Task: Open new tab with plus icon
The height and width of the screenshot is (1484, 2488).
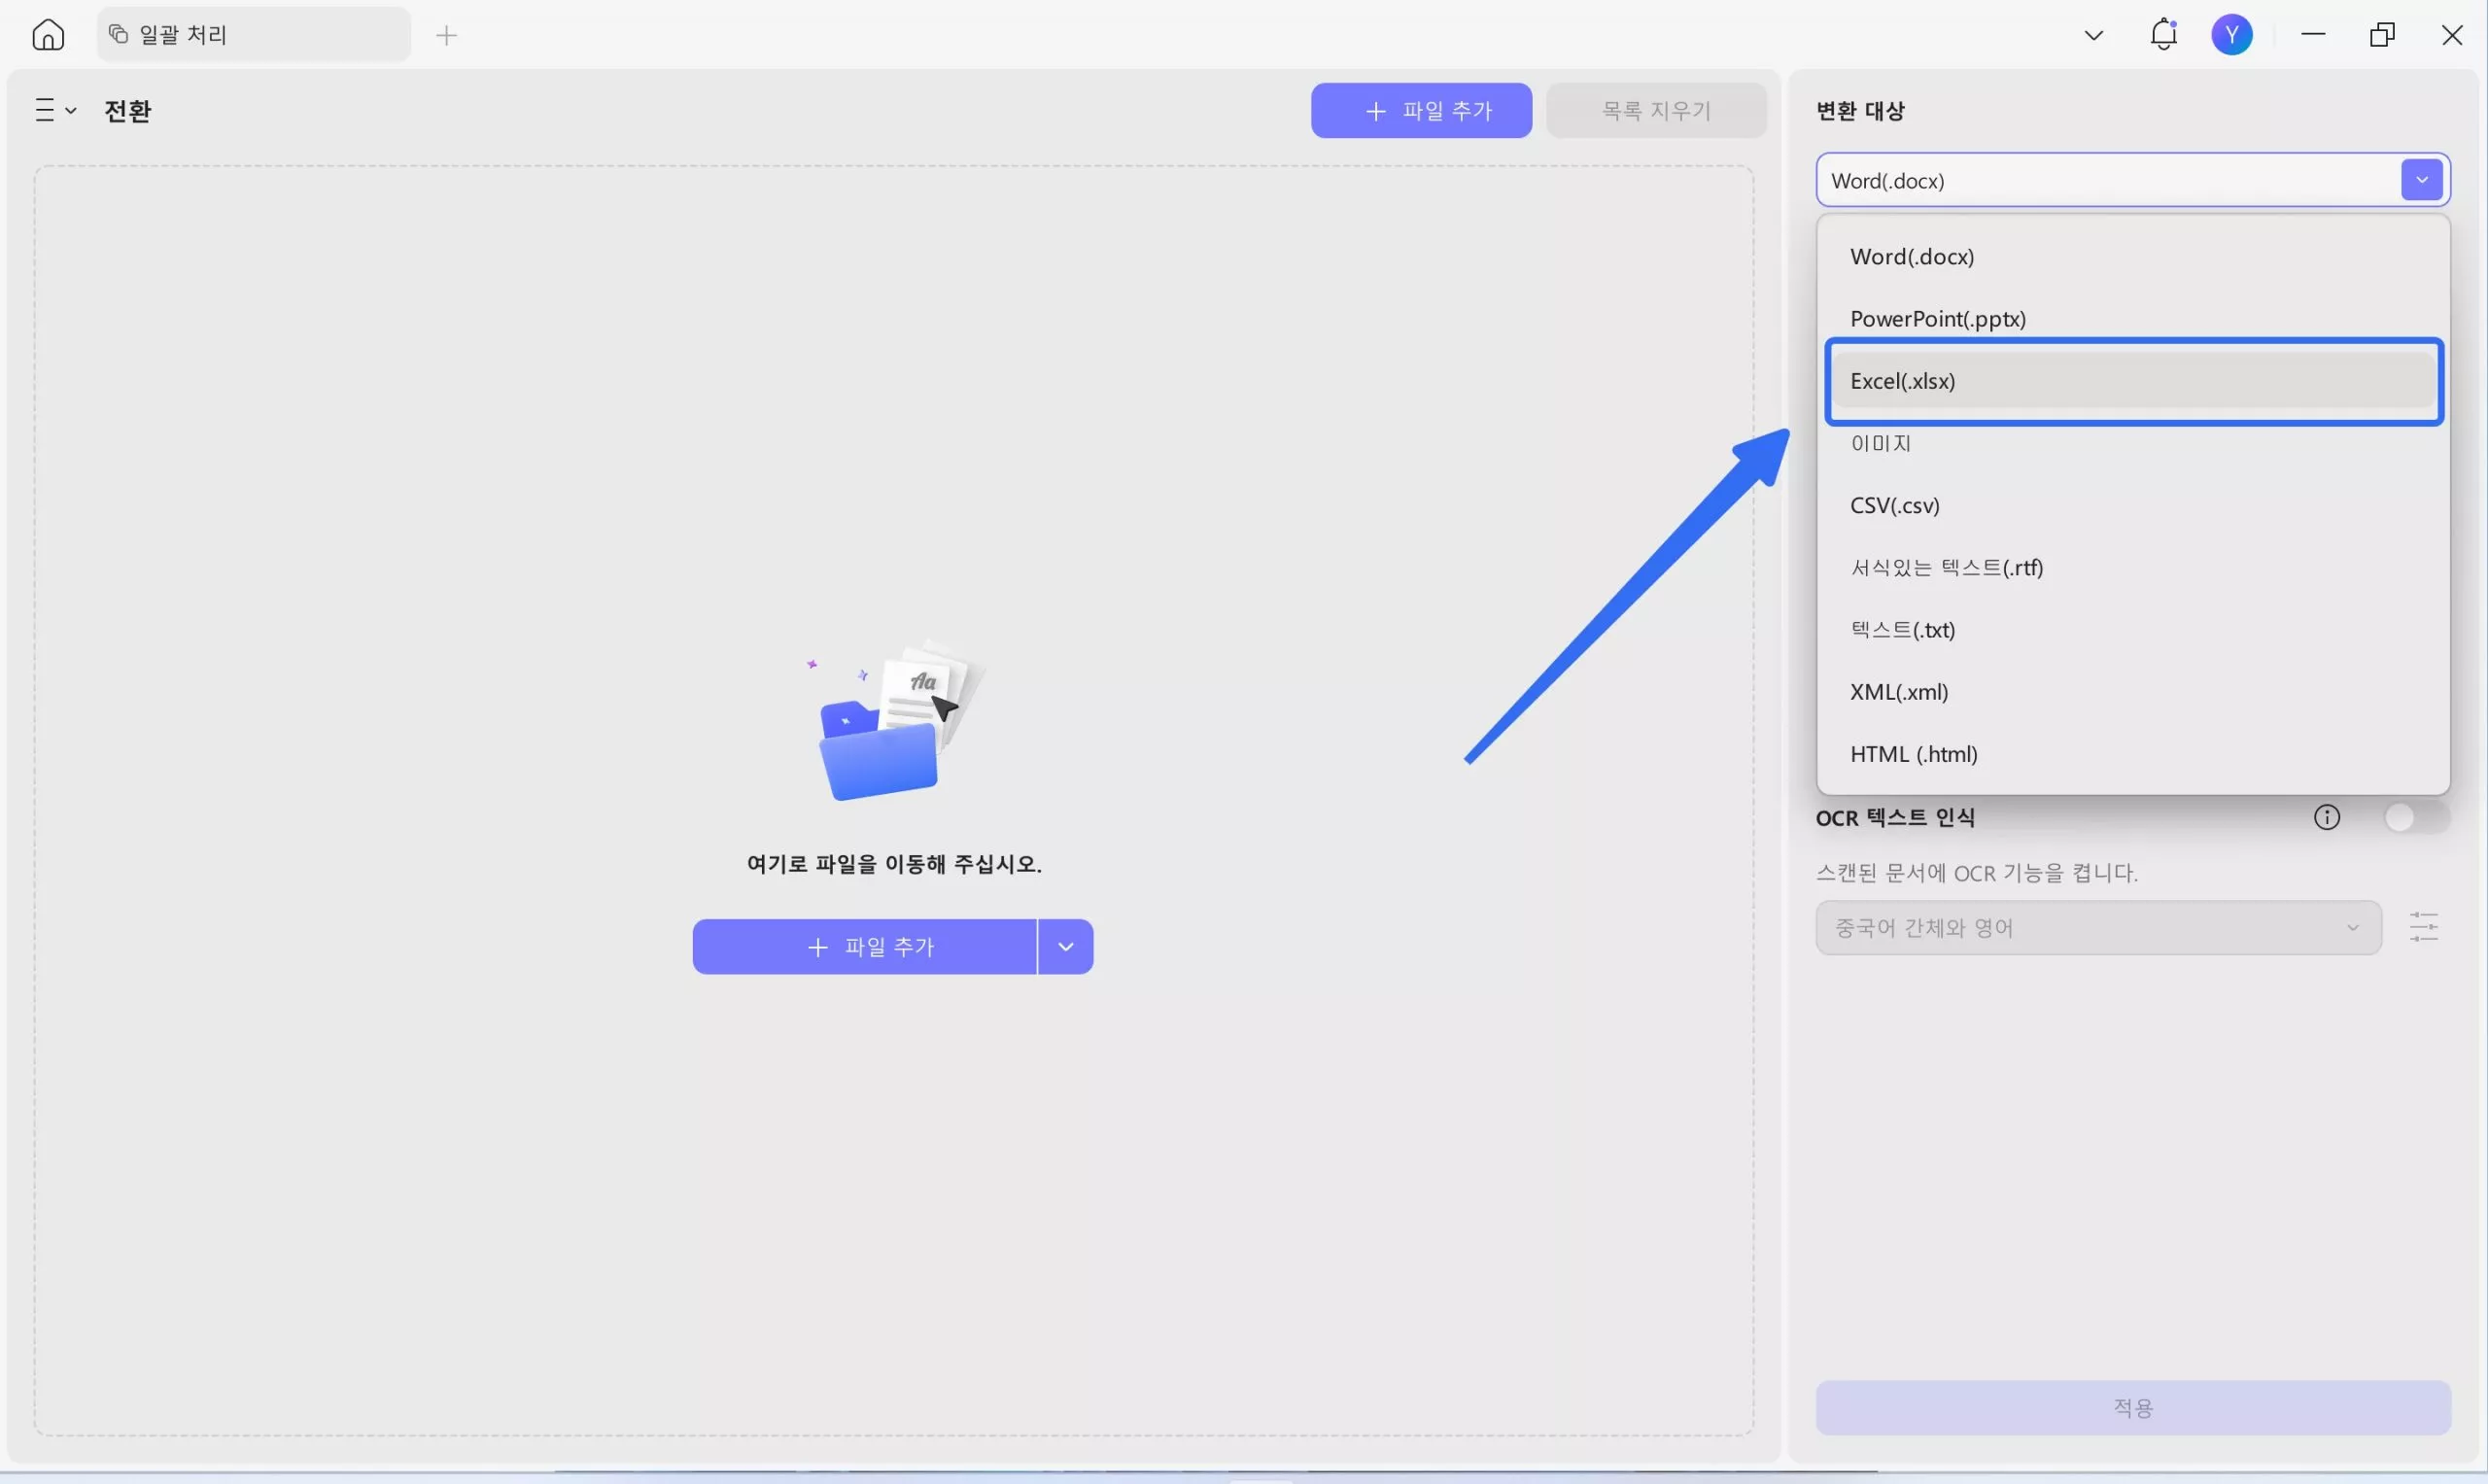Action: (446, 36)
